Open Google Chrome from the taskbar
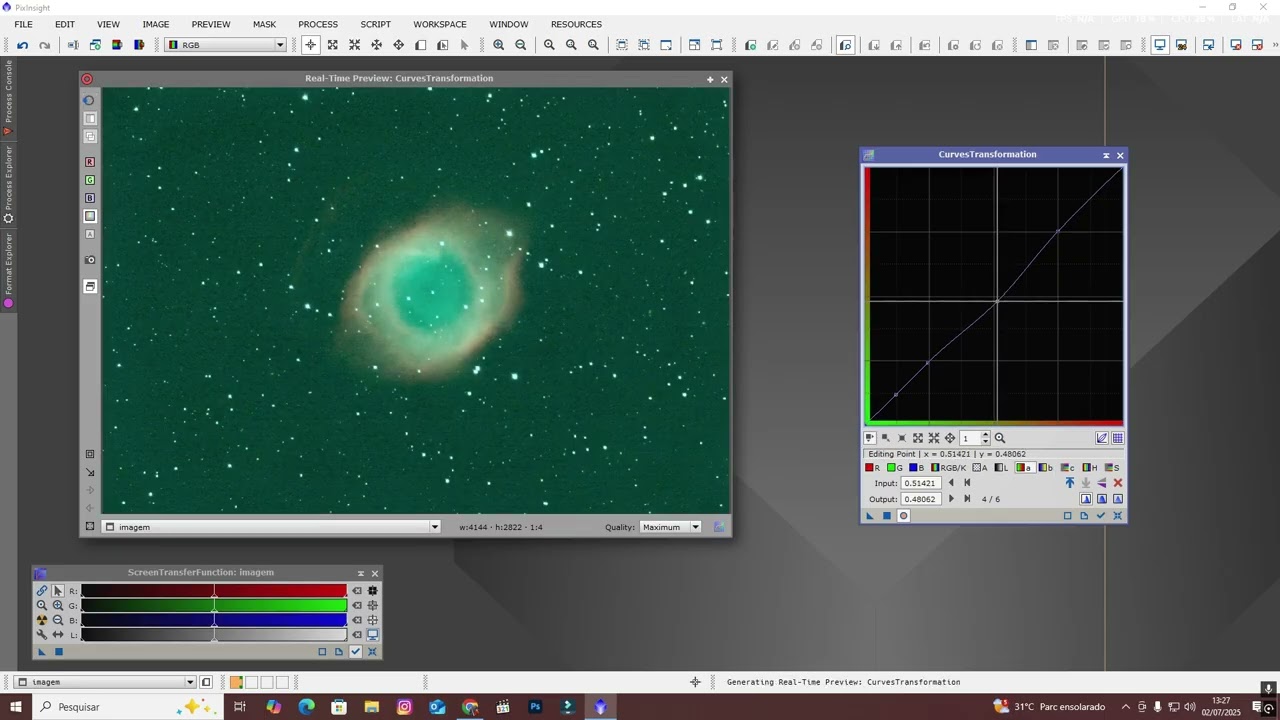Viewport: 1280px width, 720px height. tap(470, 707)
